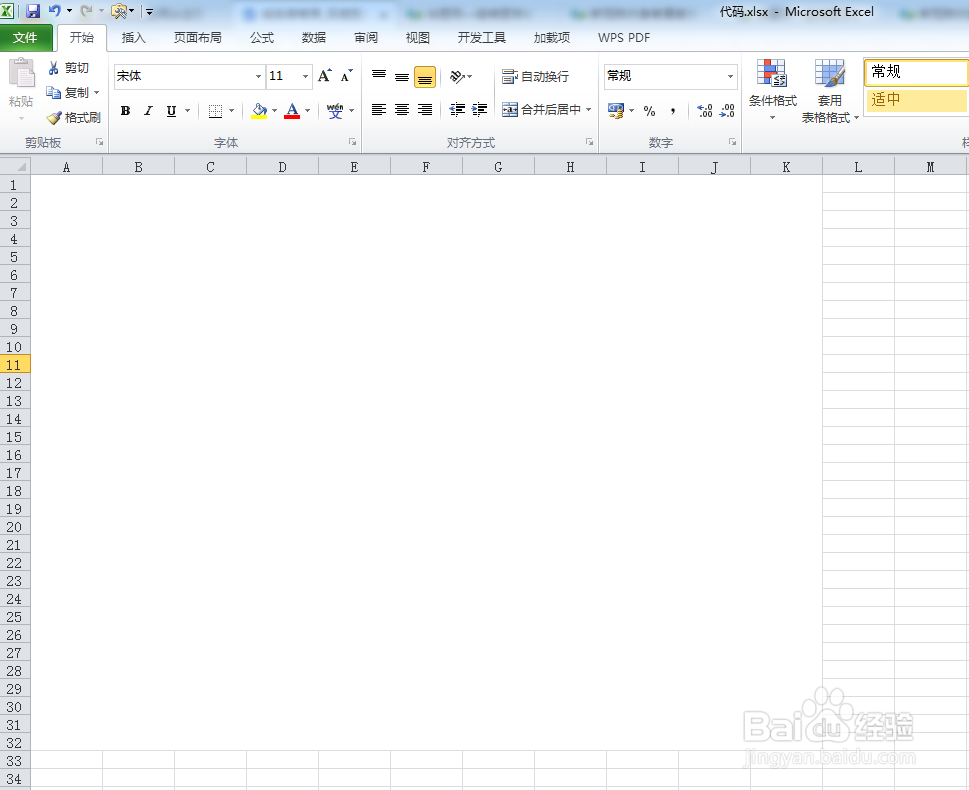
Task: Toggle align text left
Action: (379, 110)
